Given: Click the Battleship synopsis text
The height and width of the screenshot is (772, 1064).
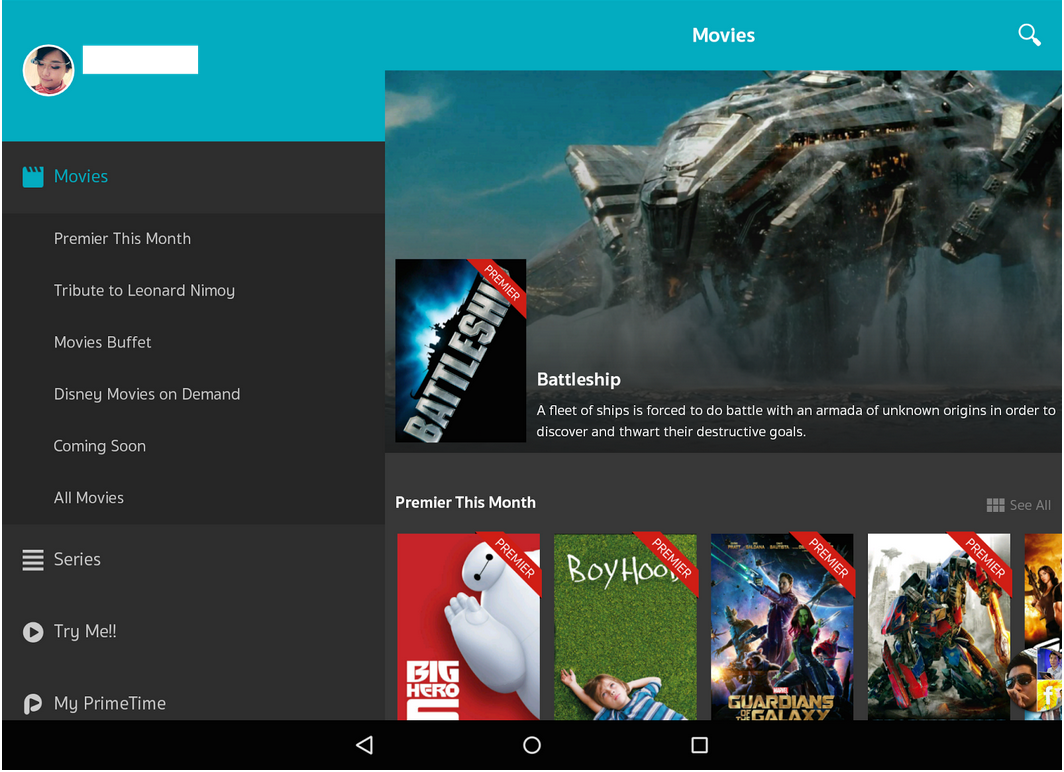Looking at the screenshot, I should [796, 421].
